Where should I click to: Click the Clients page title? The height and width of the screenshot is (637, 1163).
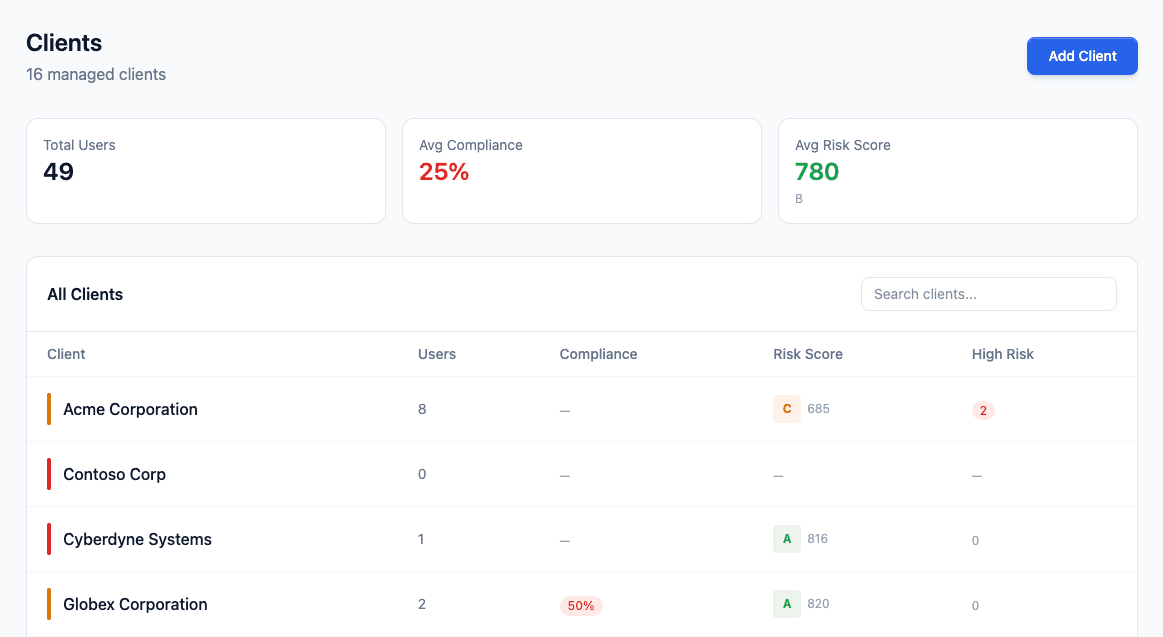point(64,43)
